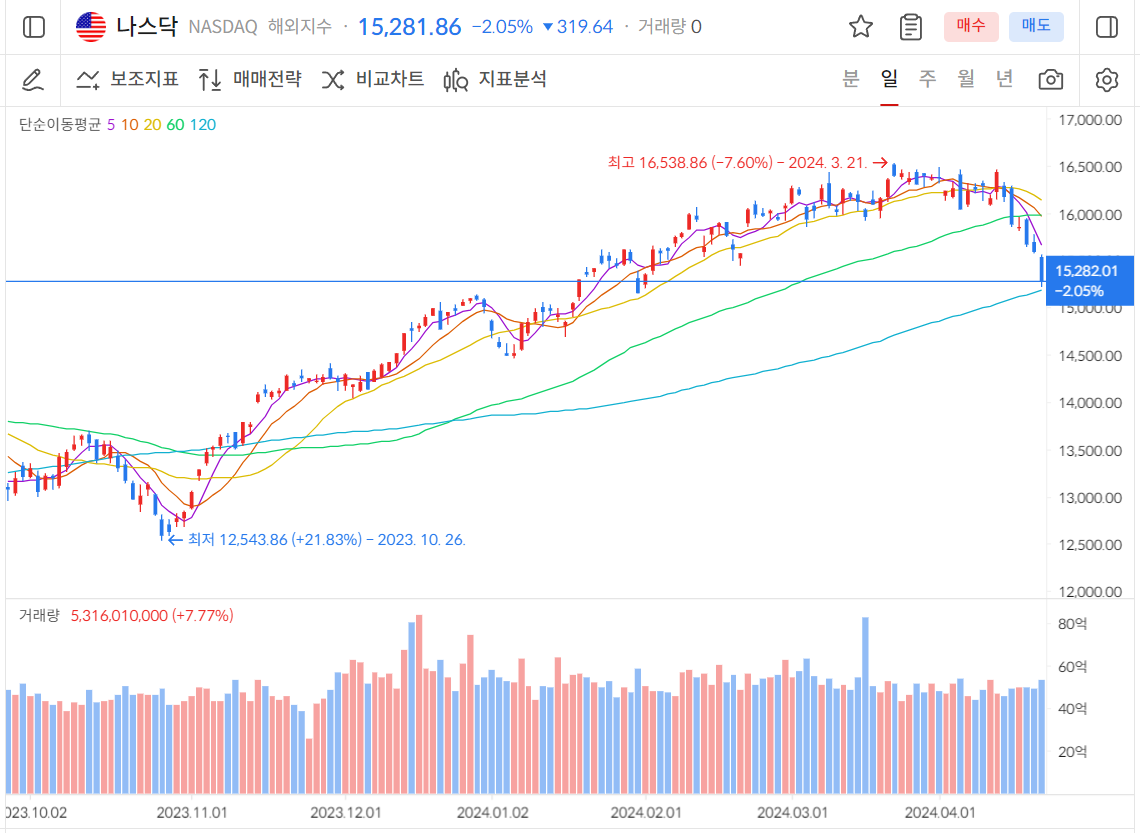Viewport: 1140px width, 833px height.
Task: Click the 나스닥 index name title
Action: coord(147,27)
